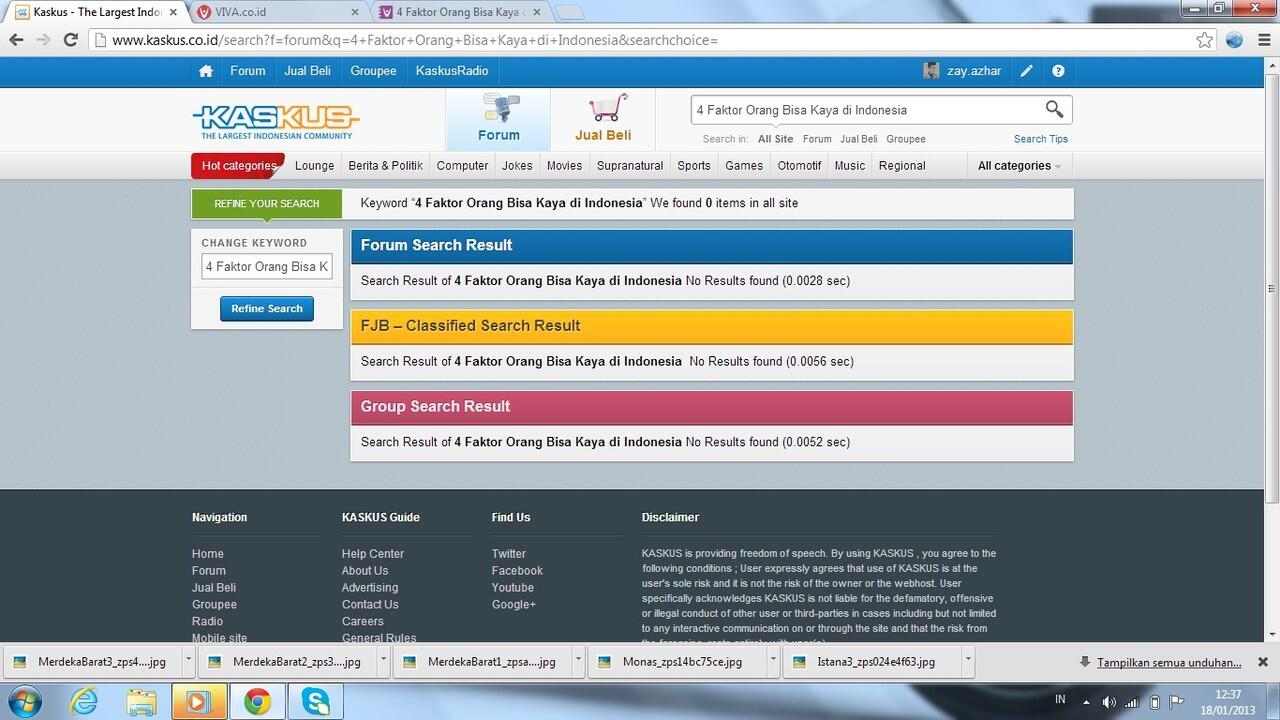Open dropdown for MerdekaBarat3 download
The image size is (1280, 720).
(x=188, y=661)
